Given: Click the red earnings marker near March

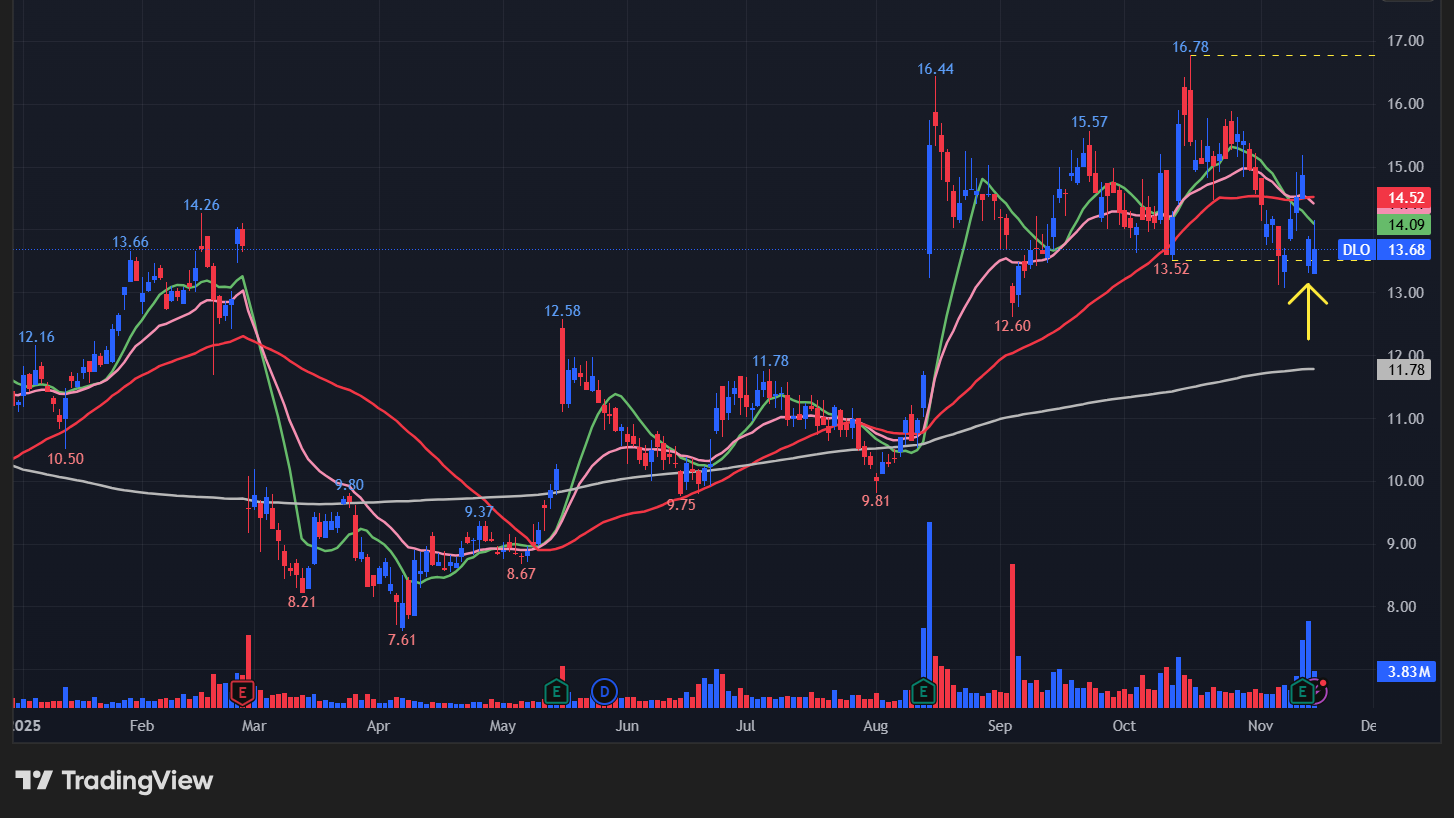Looking at the screenshot, I should pos(241,691).
